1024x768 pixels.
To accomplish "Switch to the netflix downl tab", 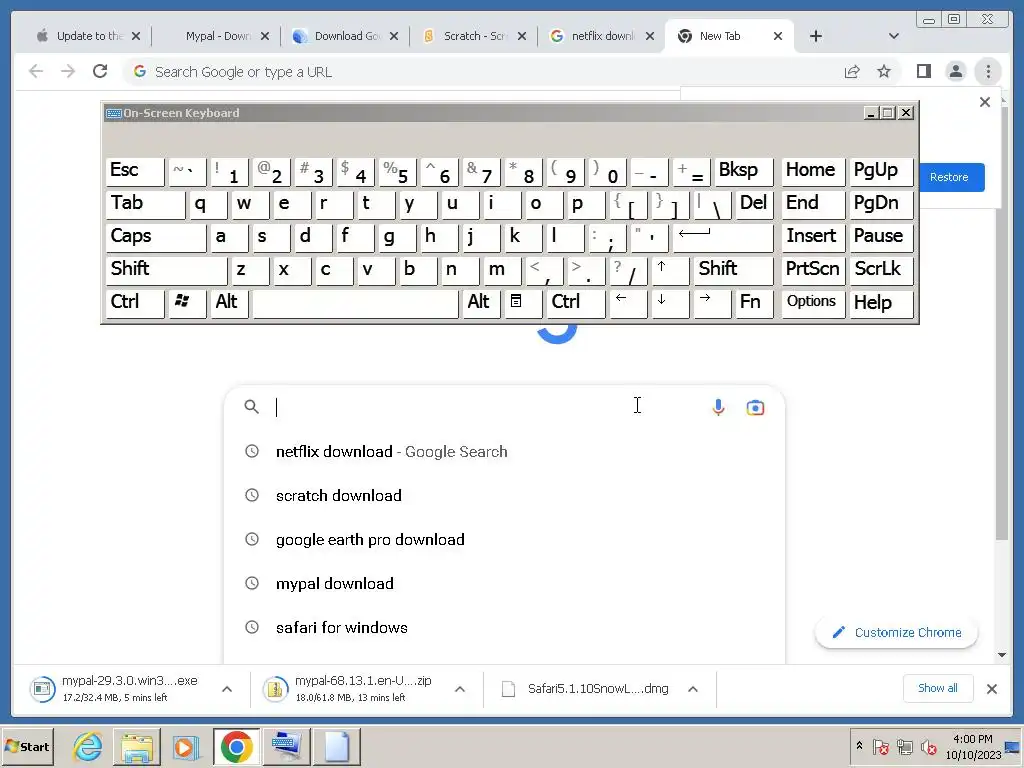I will point(602,36).
